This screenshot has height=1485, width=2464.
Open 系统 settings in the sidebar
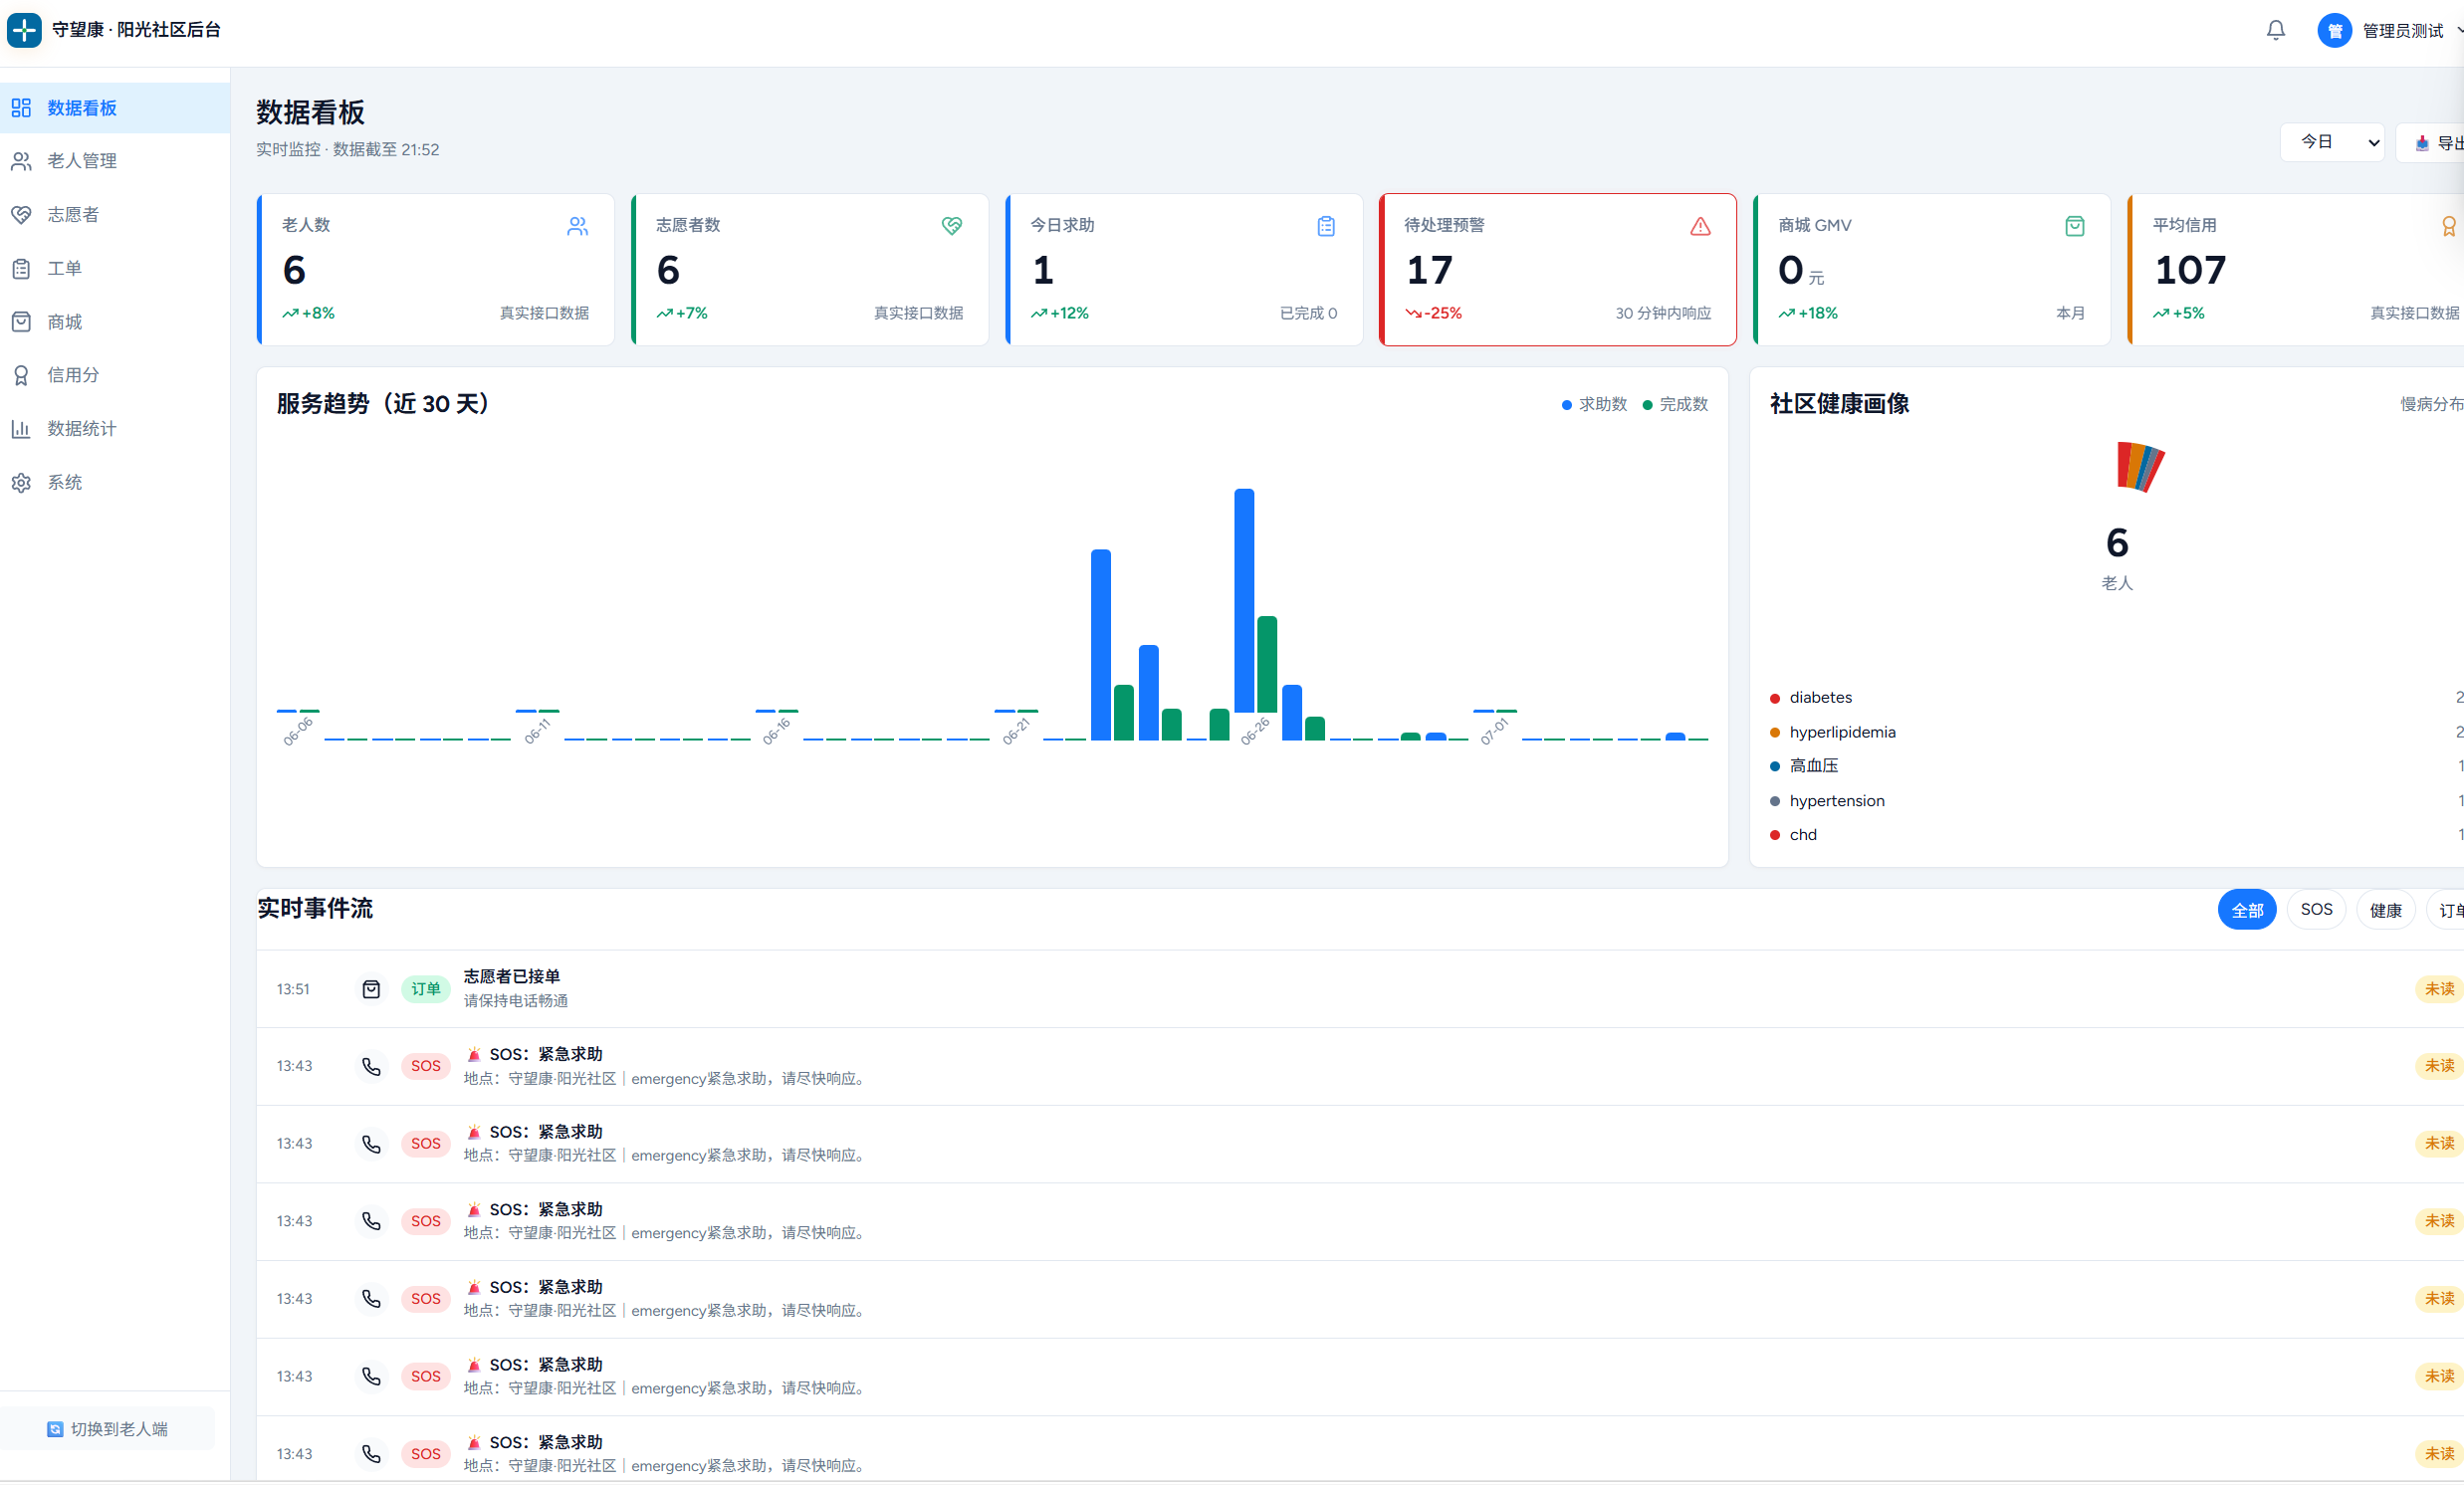click(115, 483)
